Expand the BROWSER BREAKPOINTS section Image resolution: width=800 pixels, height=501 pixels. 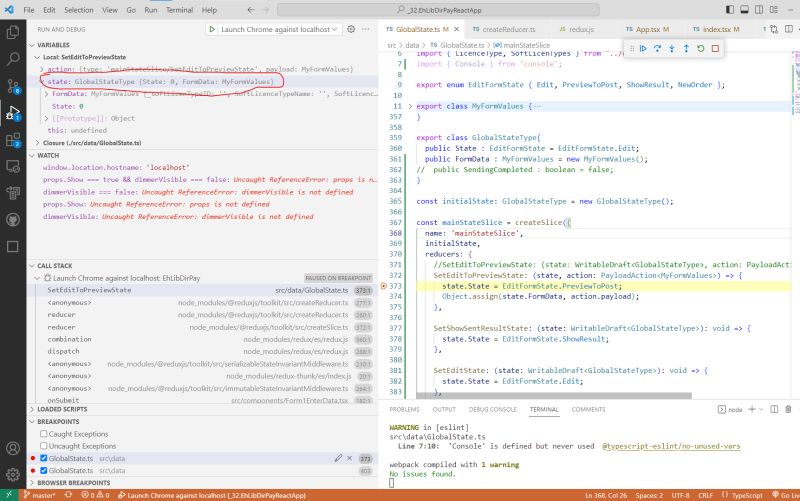[32, 483]
